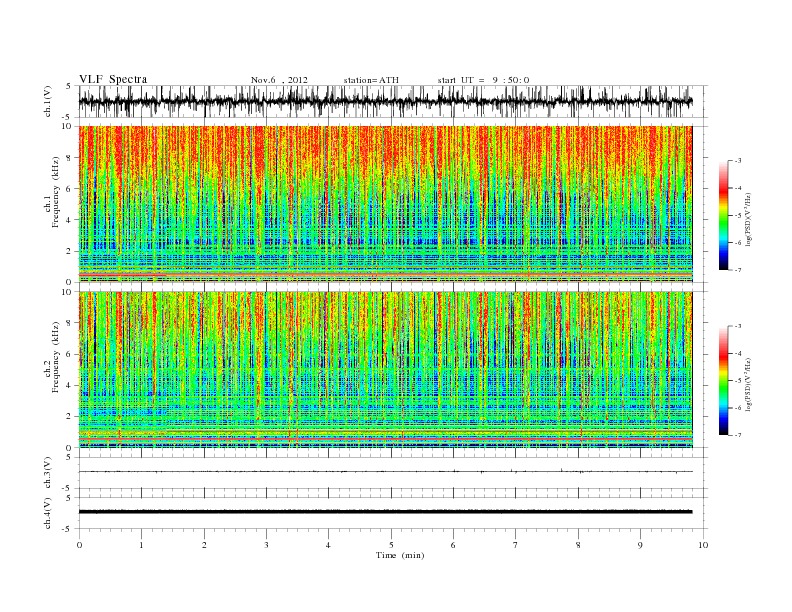Click the time axis tick label "5"
Screen dimensions: 792x612
pos(391,545)
